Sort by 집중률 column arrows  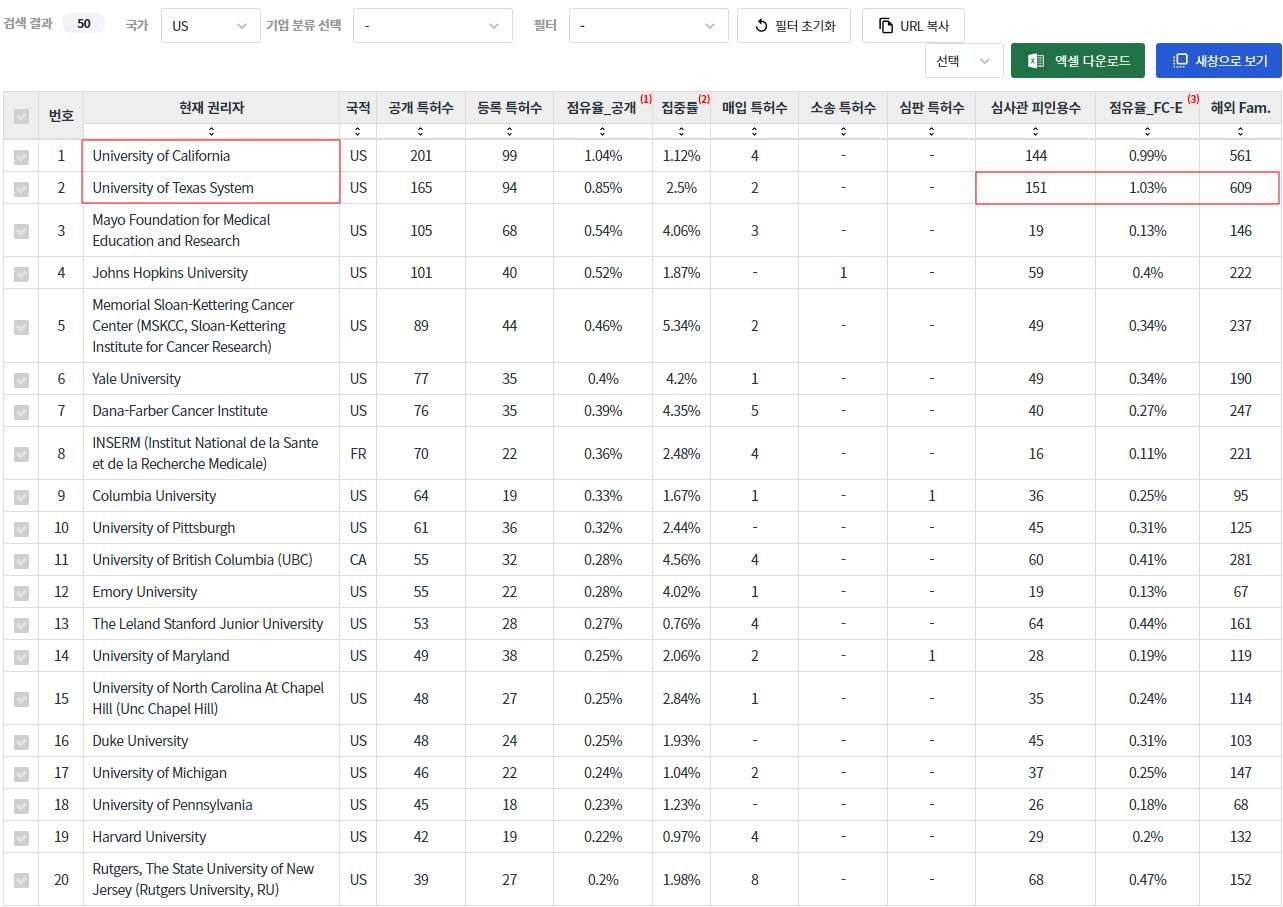click(x=680, y=132)
